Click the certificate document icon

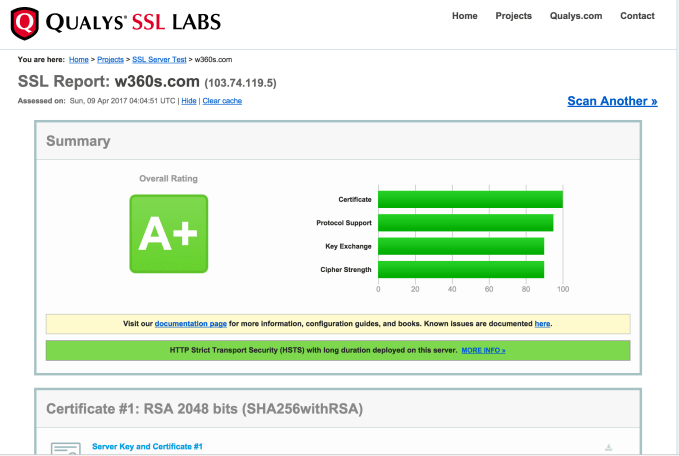(66, 448)
